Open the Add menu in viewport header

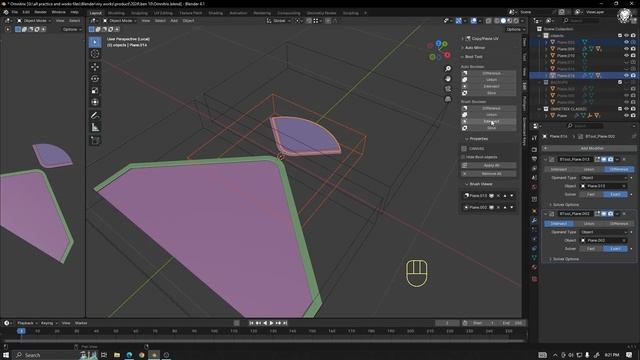pos(174,21)
